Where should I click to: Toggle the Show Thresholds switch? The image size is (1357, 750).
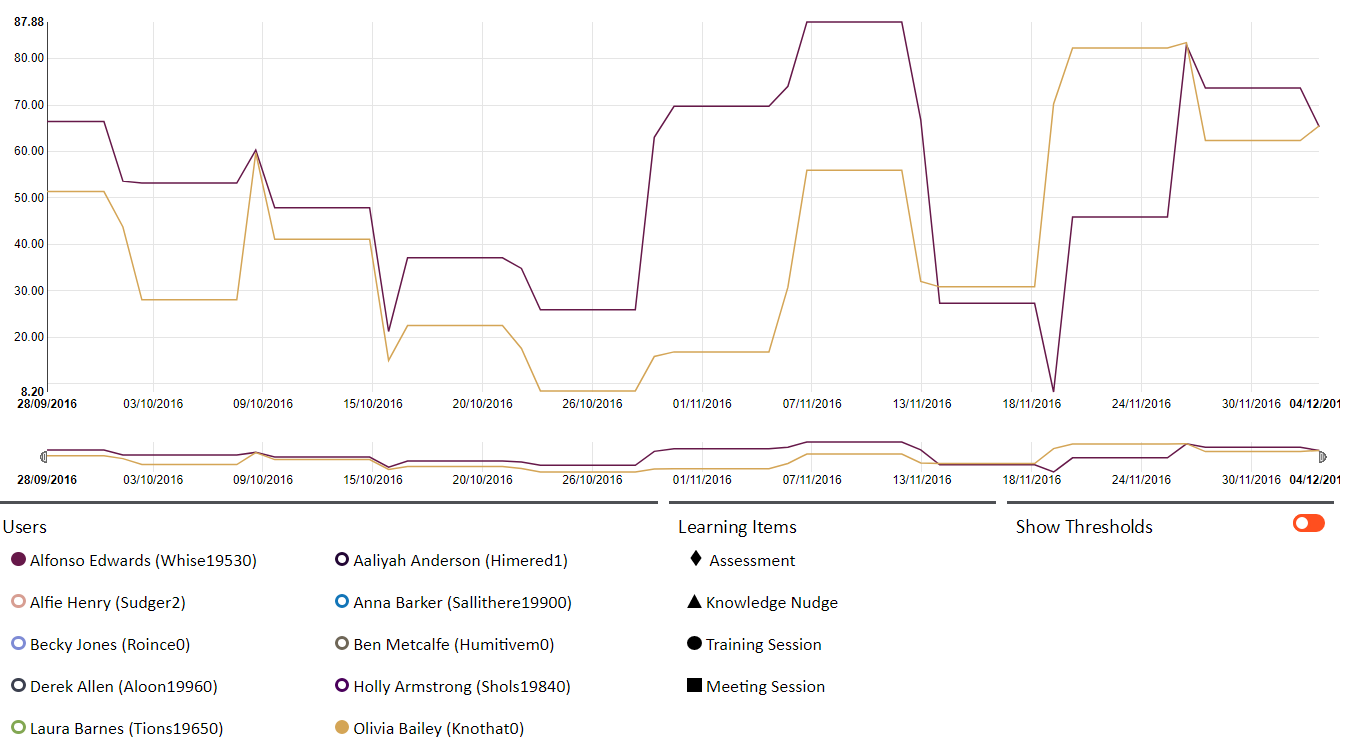[1308, 524]
